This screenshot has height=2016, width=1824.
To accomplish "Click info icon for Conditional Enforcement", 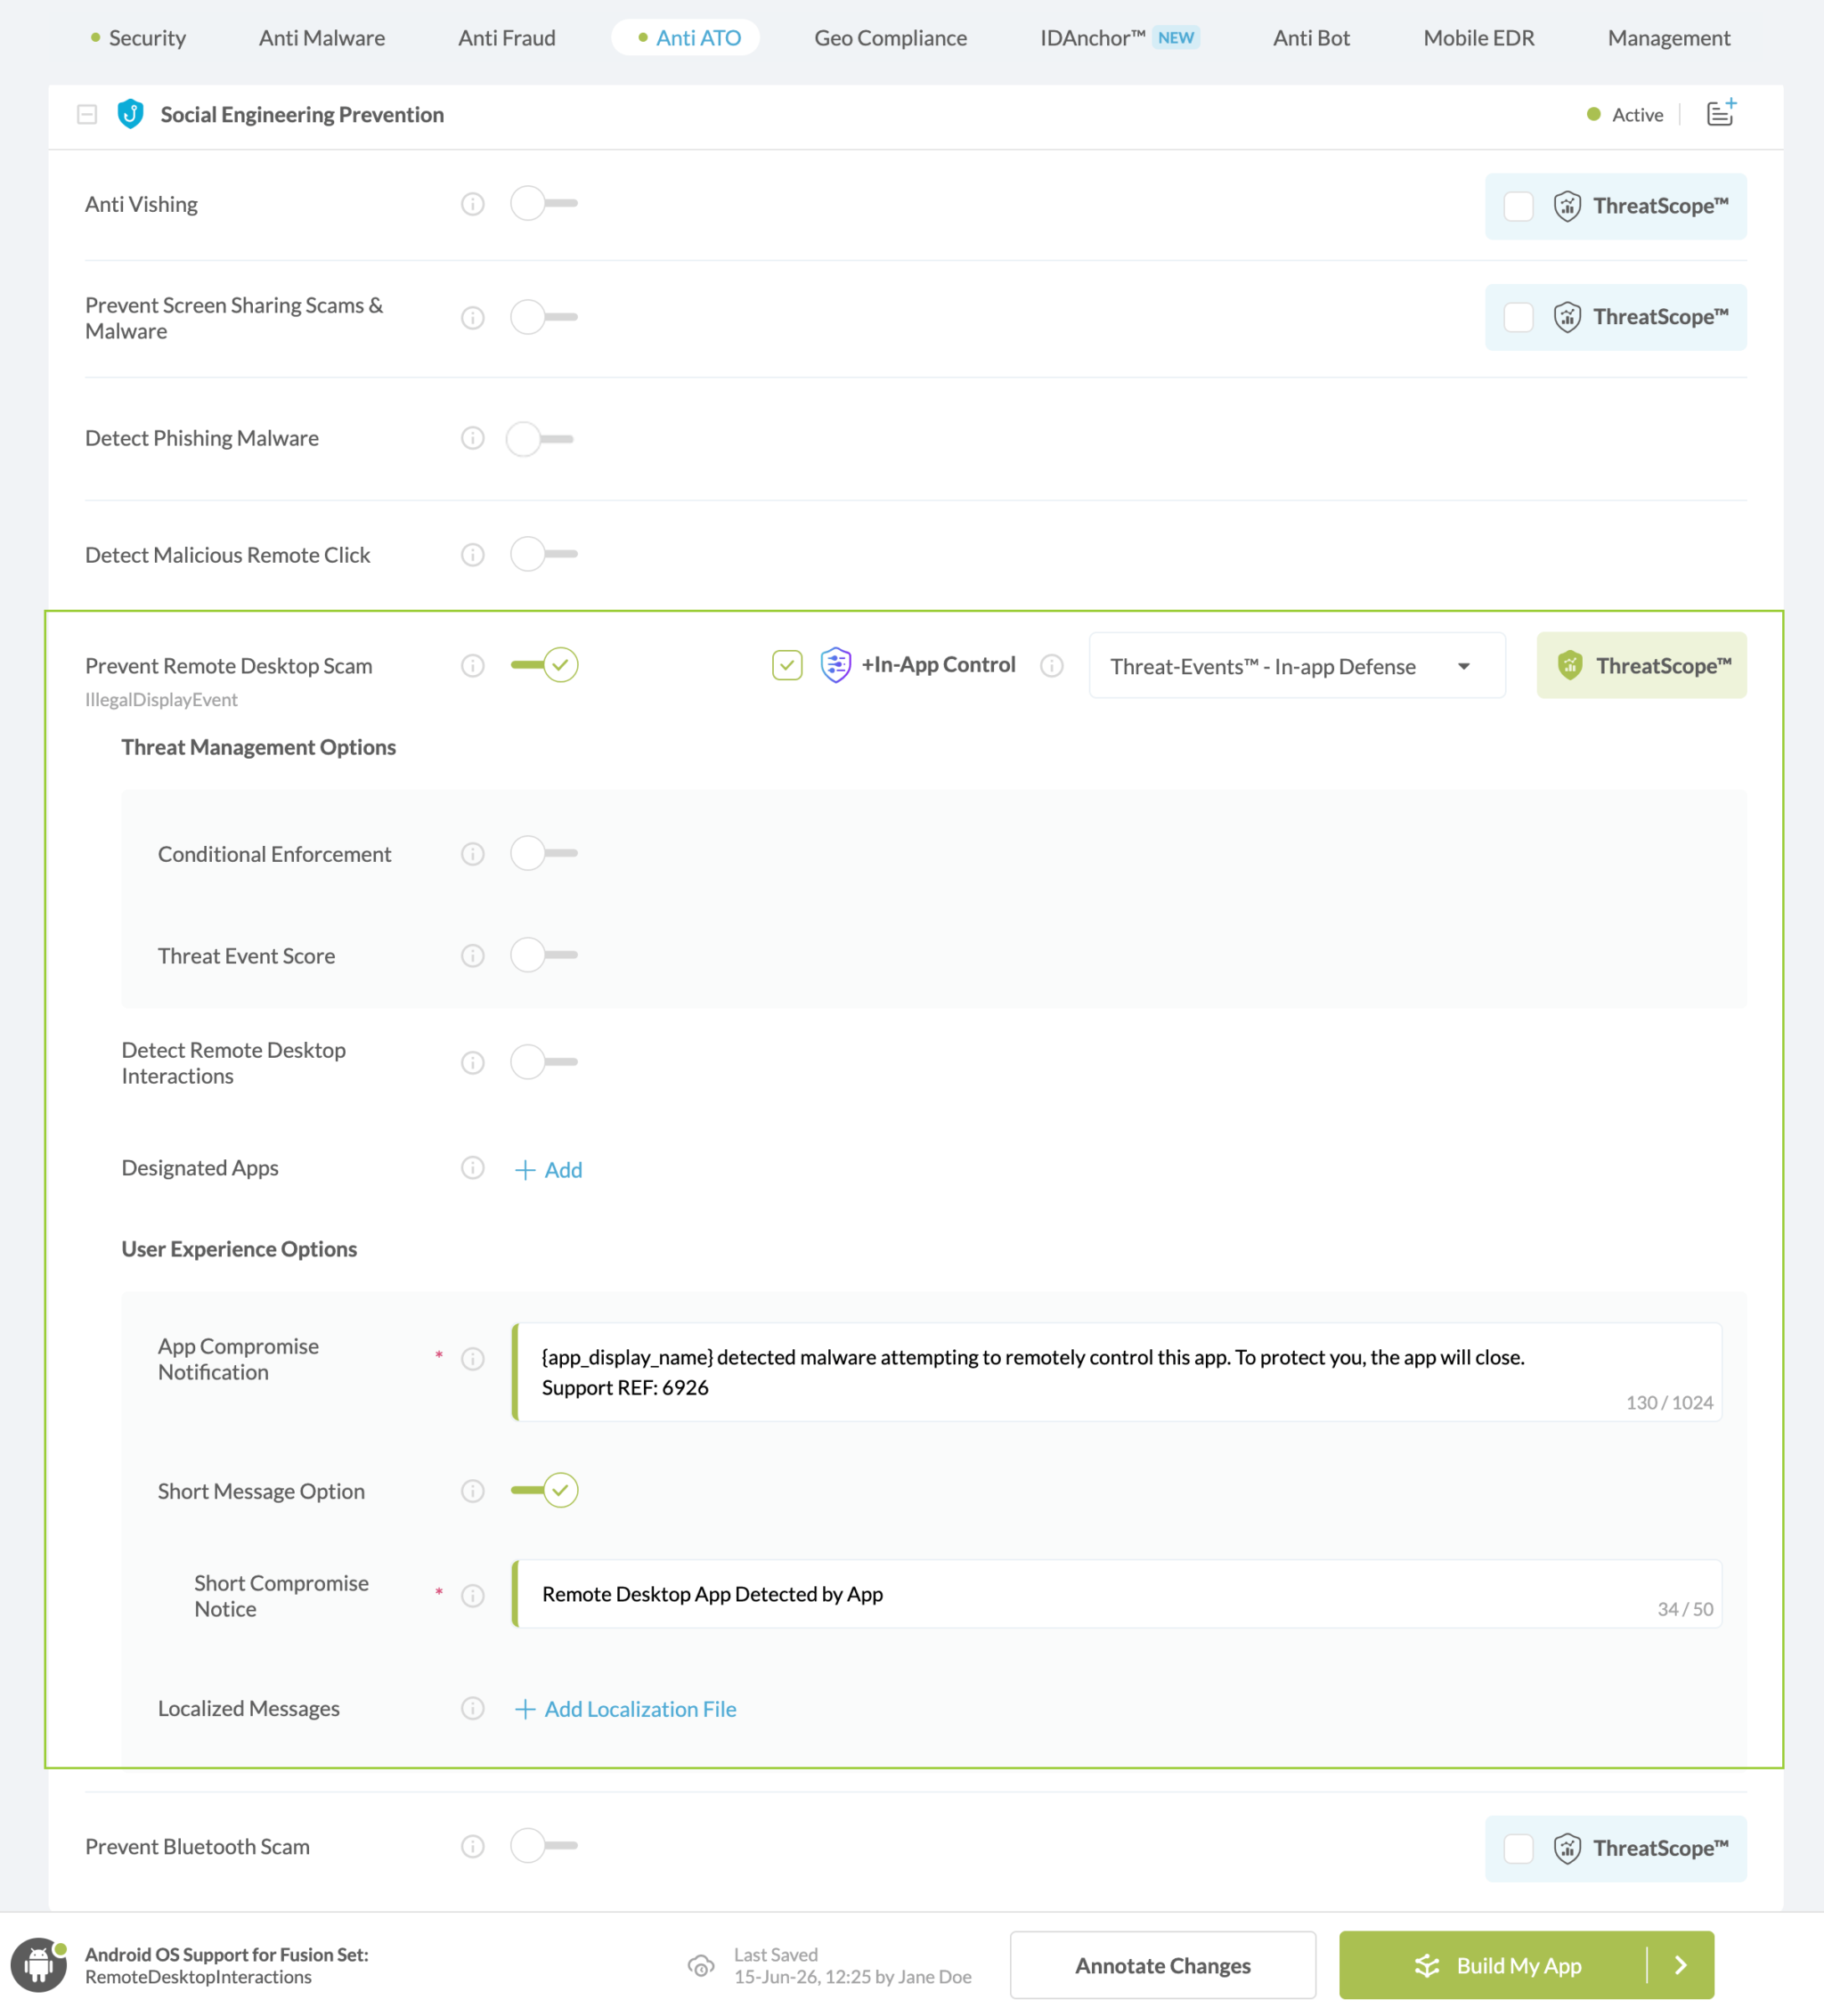I will (472, 854).
